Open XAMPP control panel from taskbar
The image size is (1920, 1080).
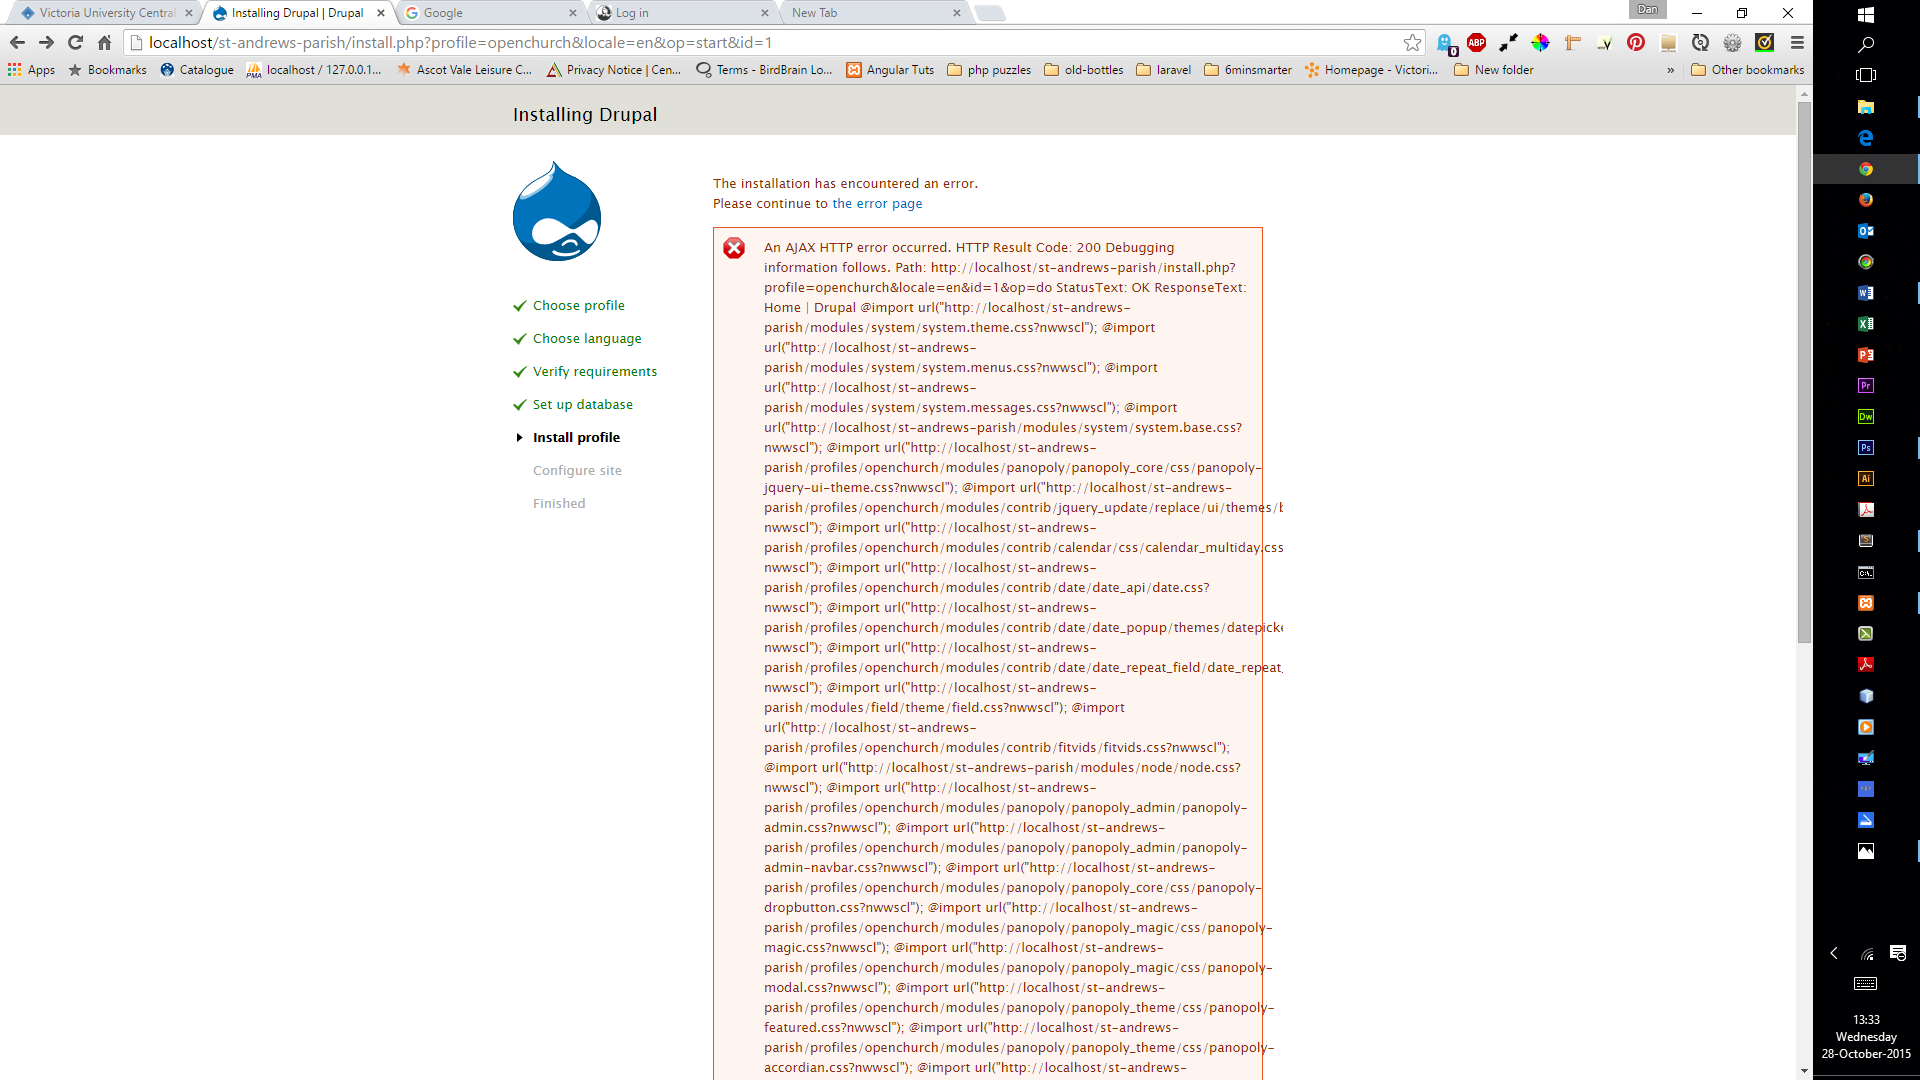[x=1866, y=603]
